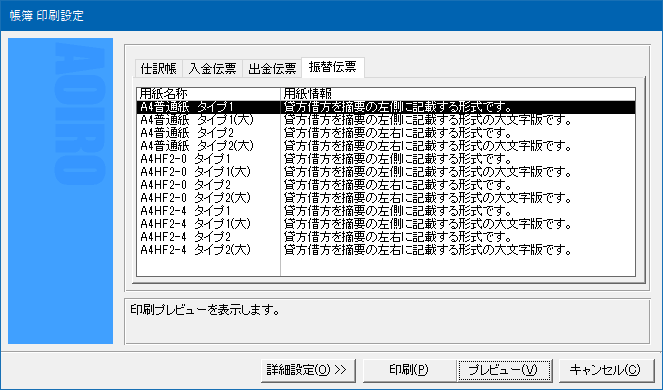Click the 用紙情報 column header

458,94
